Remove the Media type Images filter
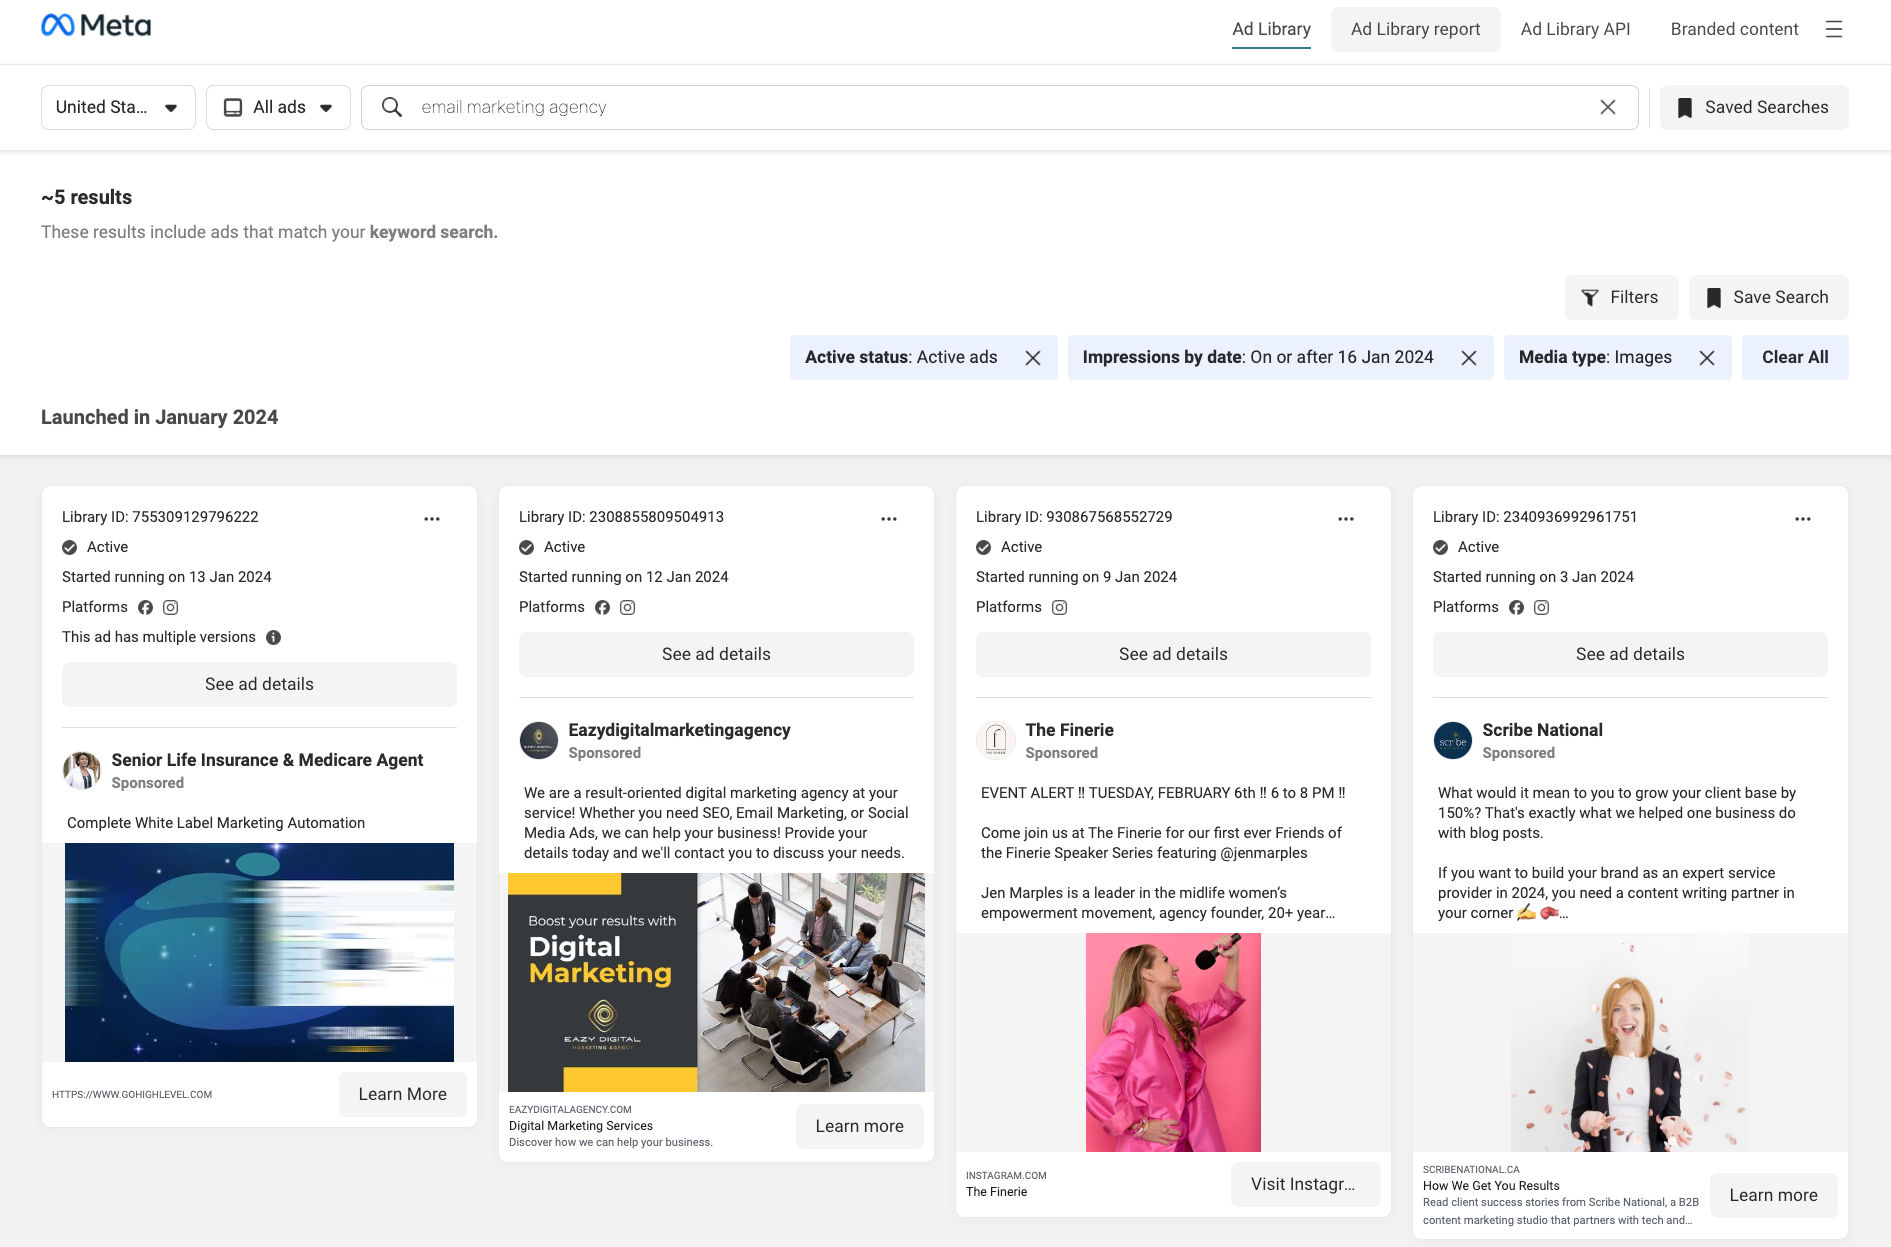 pos(1707,357)
